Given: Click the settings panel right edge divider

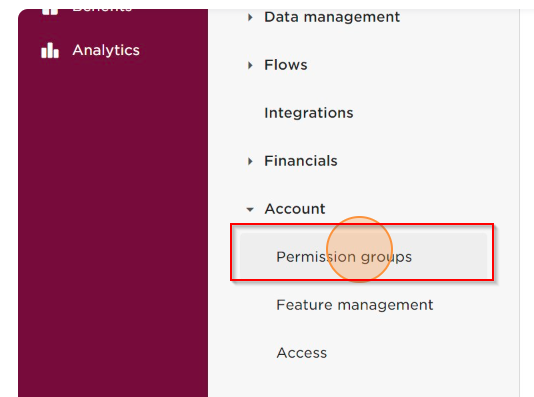Looking at the screenshot, I should (x=520, y=203).
